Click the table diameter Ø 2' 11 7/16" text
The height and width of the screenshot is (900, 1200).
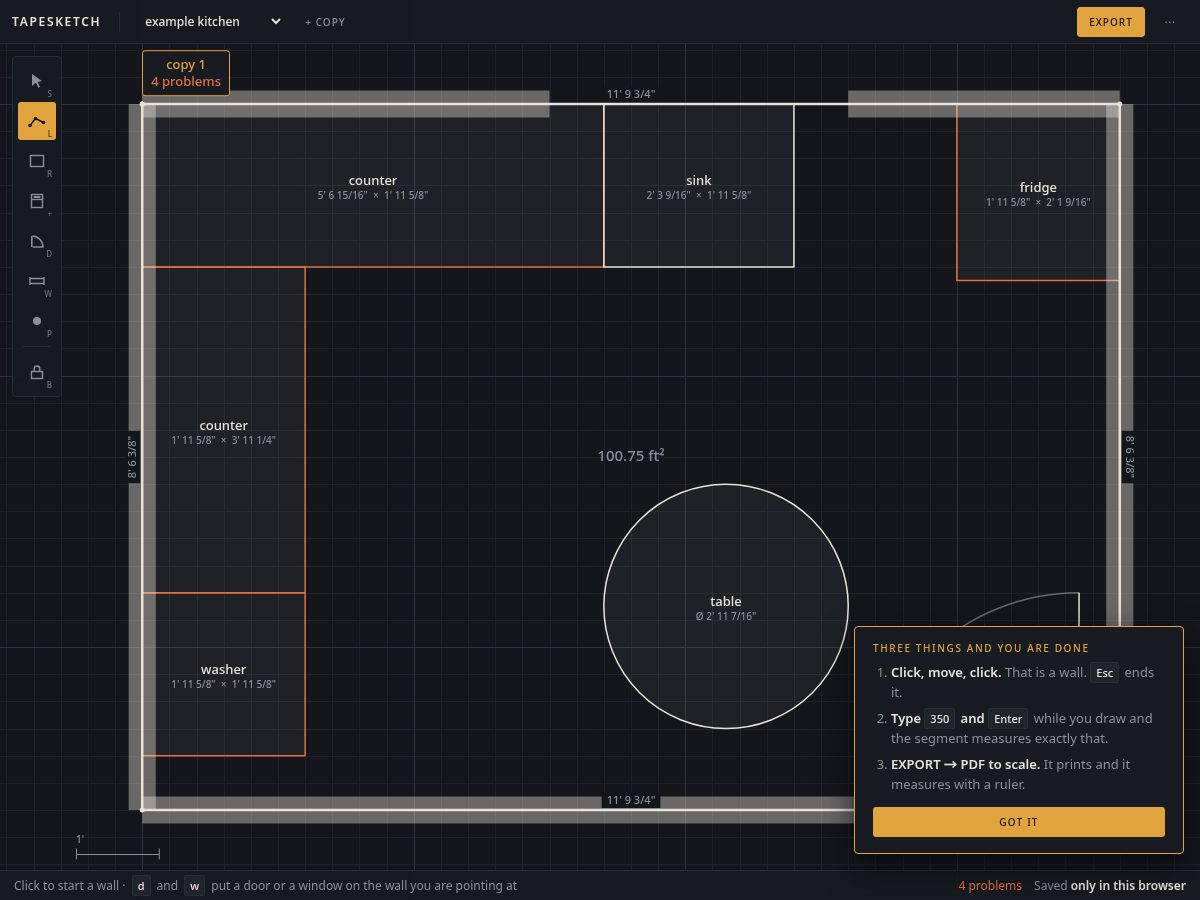tap(726, 617)
